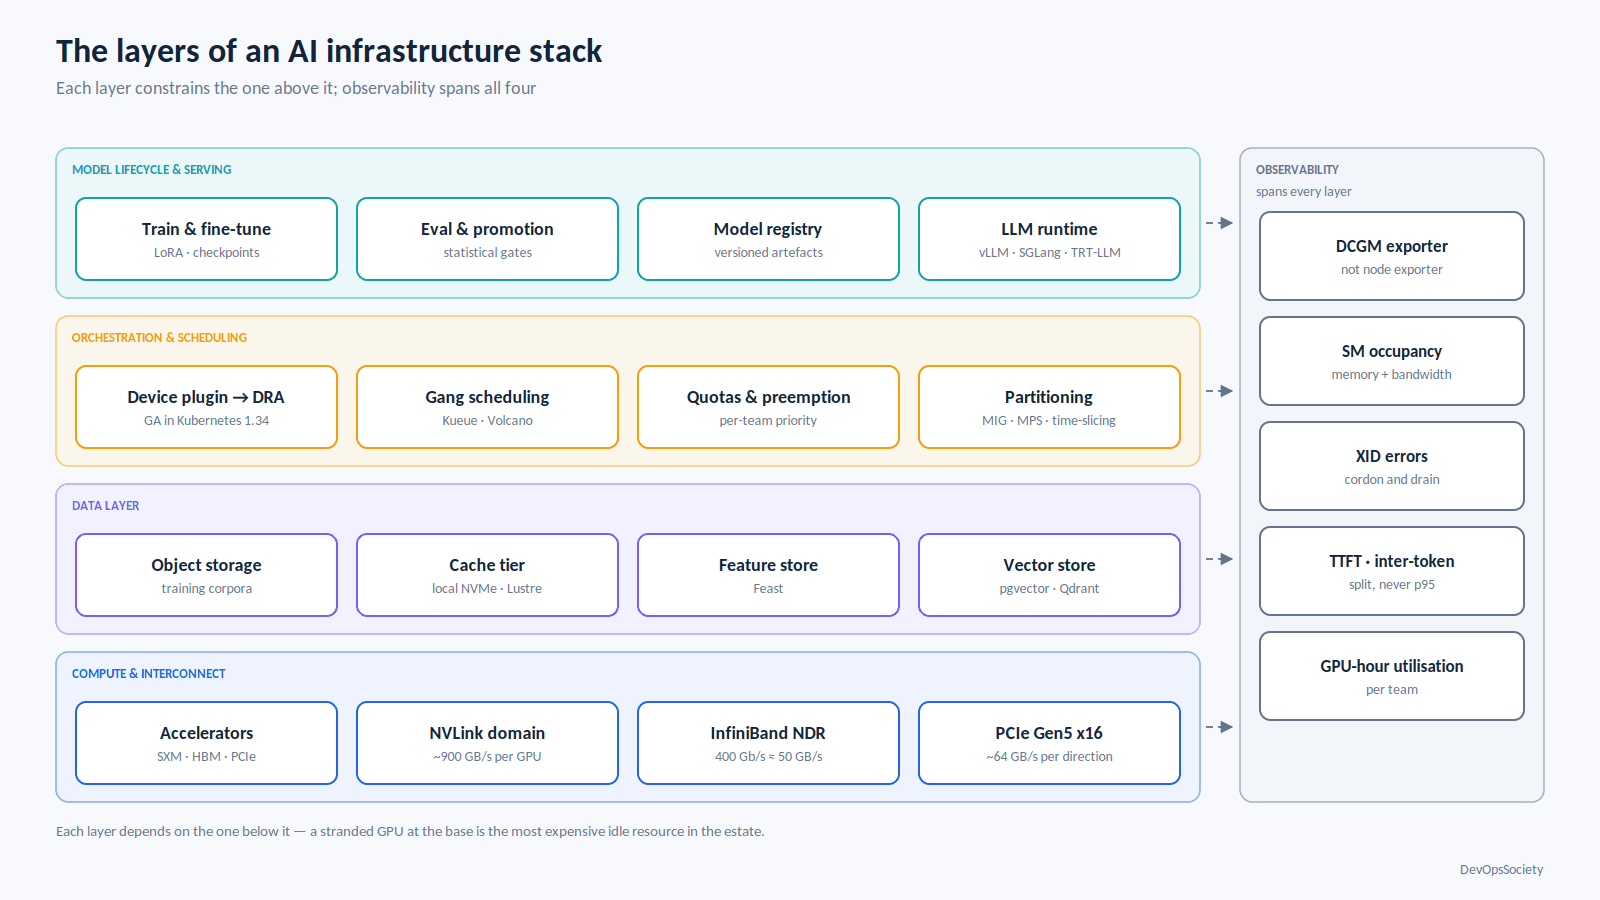Select the PCIe Gen5 x16 card
This screenshot has height=900, width=1600.
pyautogui.click(x=1049, y=743)
